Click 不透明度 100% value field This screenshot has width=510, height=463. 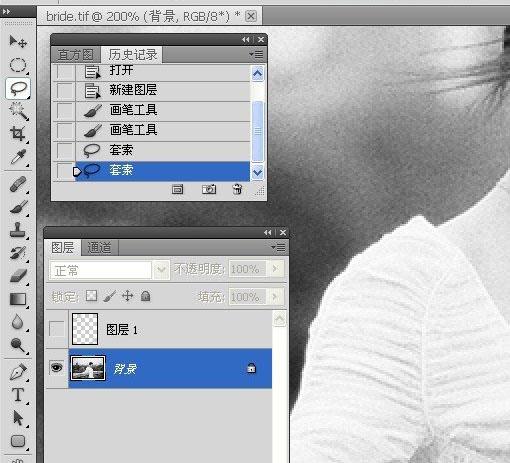pos(247,269)
